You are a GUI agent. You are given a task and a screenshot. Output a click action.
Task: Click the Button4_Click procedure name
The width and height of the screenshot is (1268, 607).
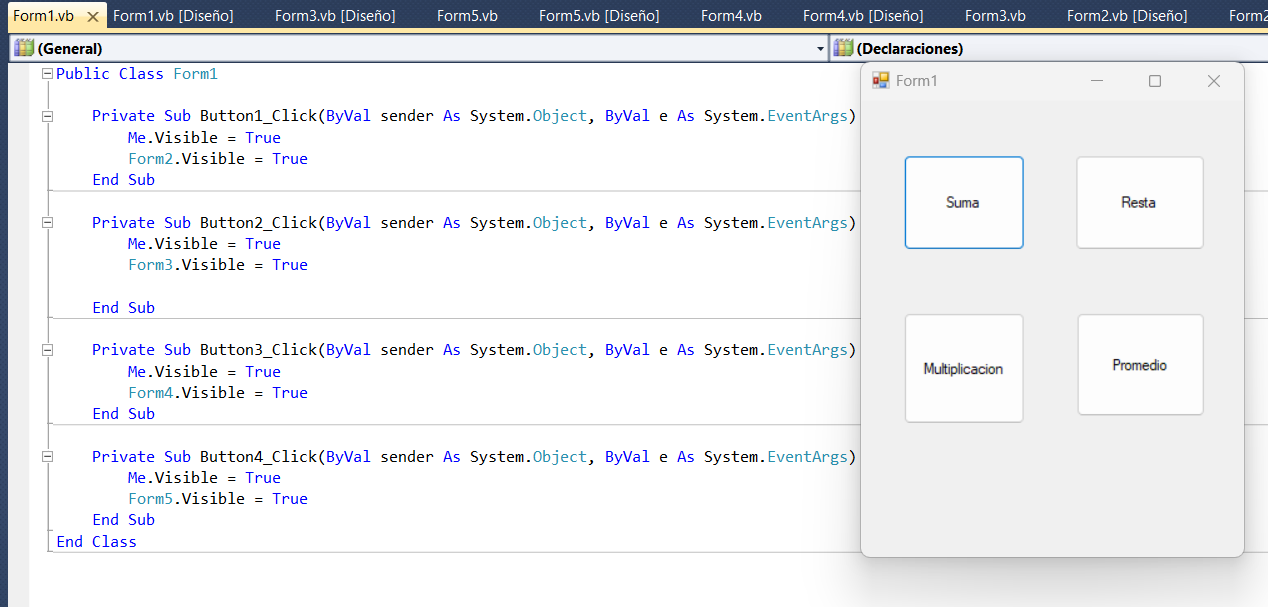click(x=258, y=457)
